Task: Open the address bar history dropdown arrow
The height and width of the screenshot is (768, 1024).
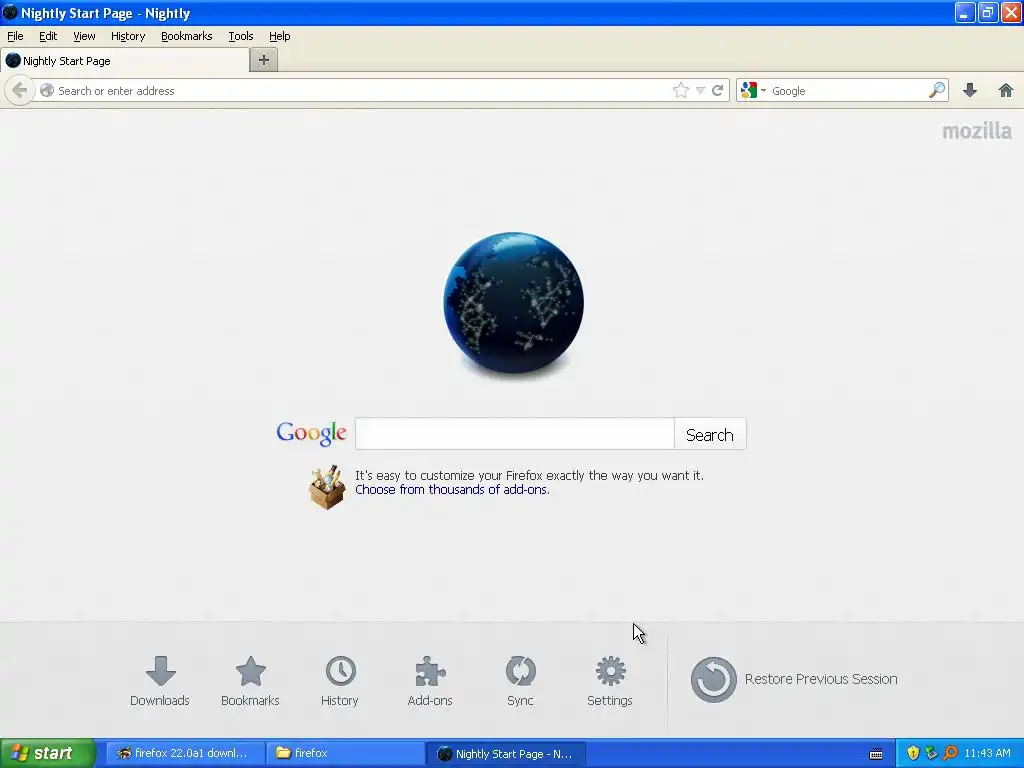Action: pyautogui.click(x=700, y=91)
